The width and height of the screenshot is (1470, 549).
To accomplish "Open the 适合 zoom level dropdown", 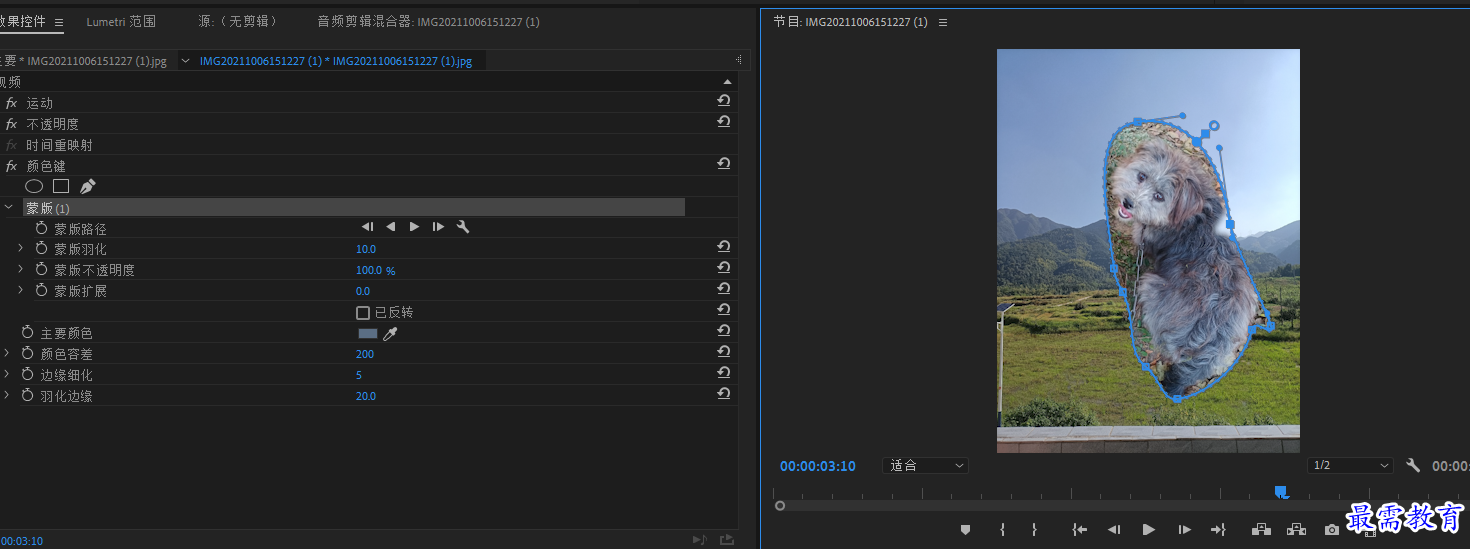I will (926, 466).
